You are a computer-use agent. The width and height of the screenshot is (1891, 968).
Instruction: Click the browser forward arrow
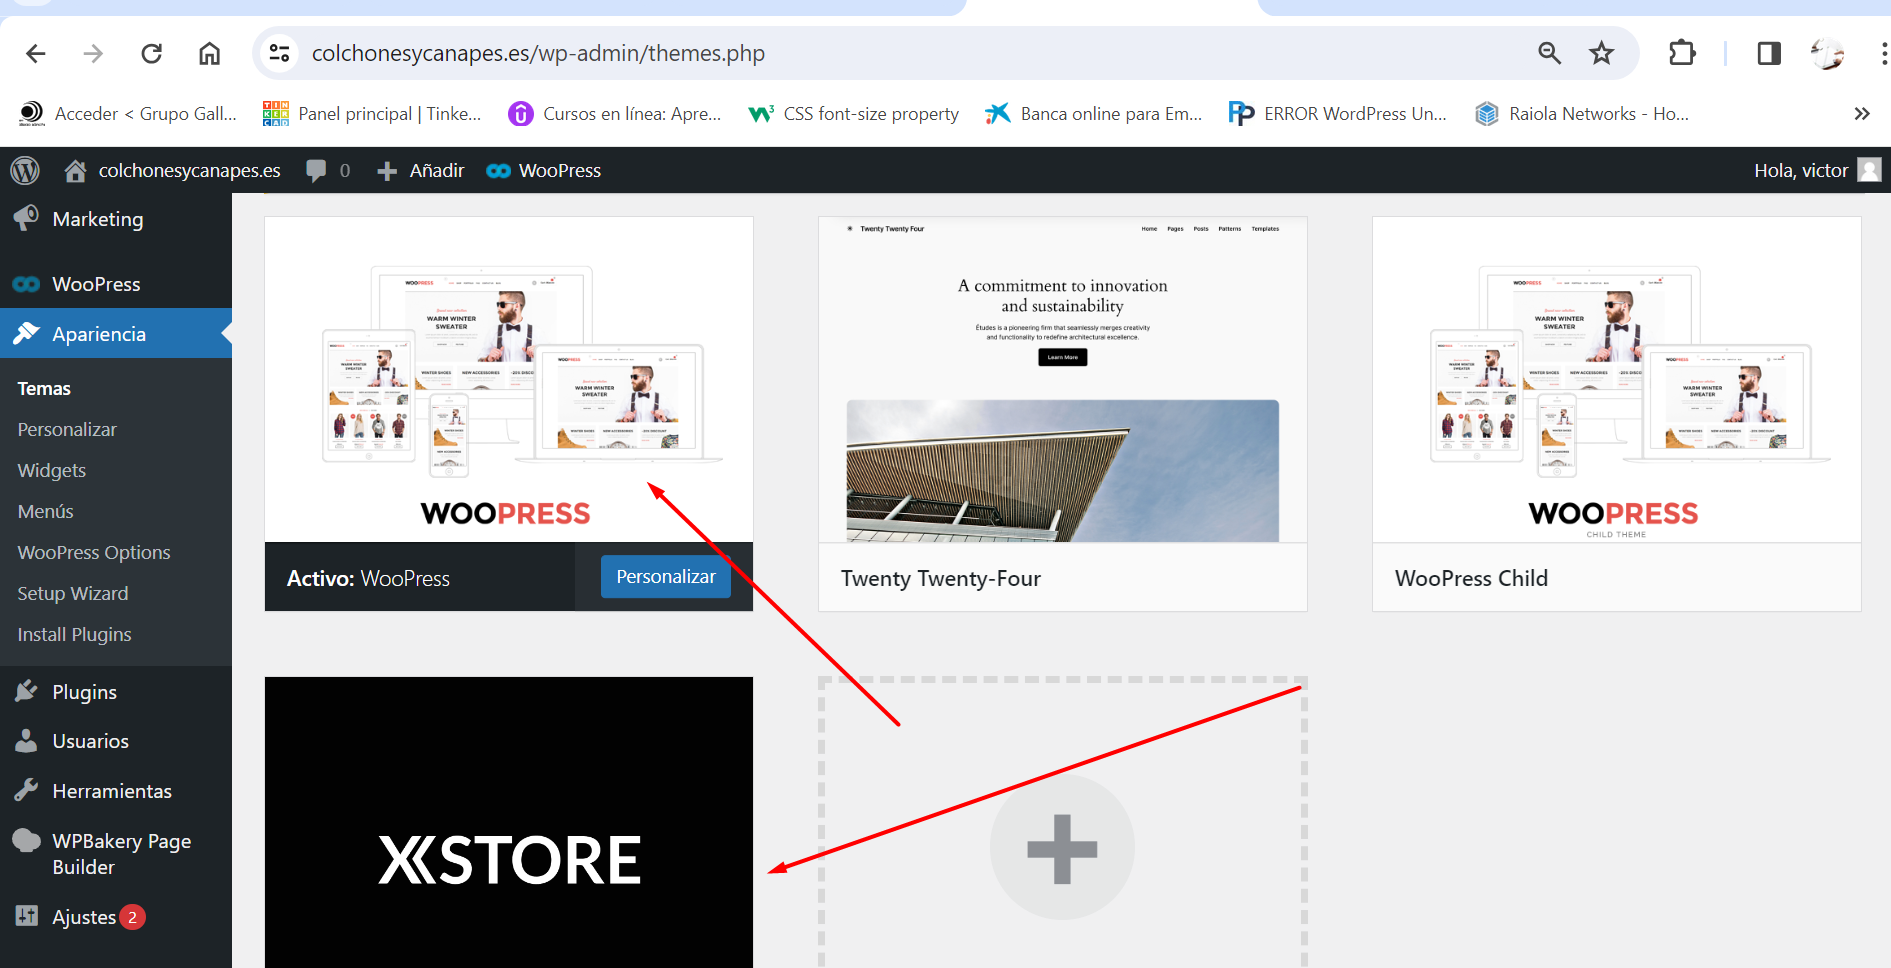(x=93, y=54)
